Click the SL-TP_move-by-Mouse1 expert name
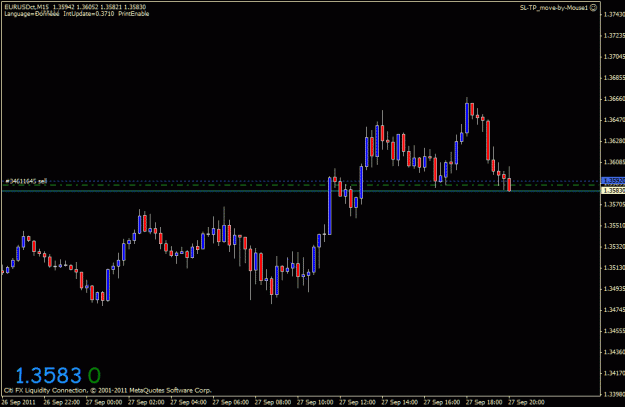The height and width of the screenshot is (407, 625). [x=554, y=8]
